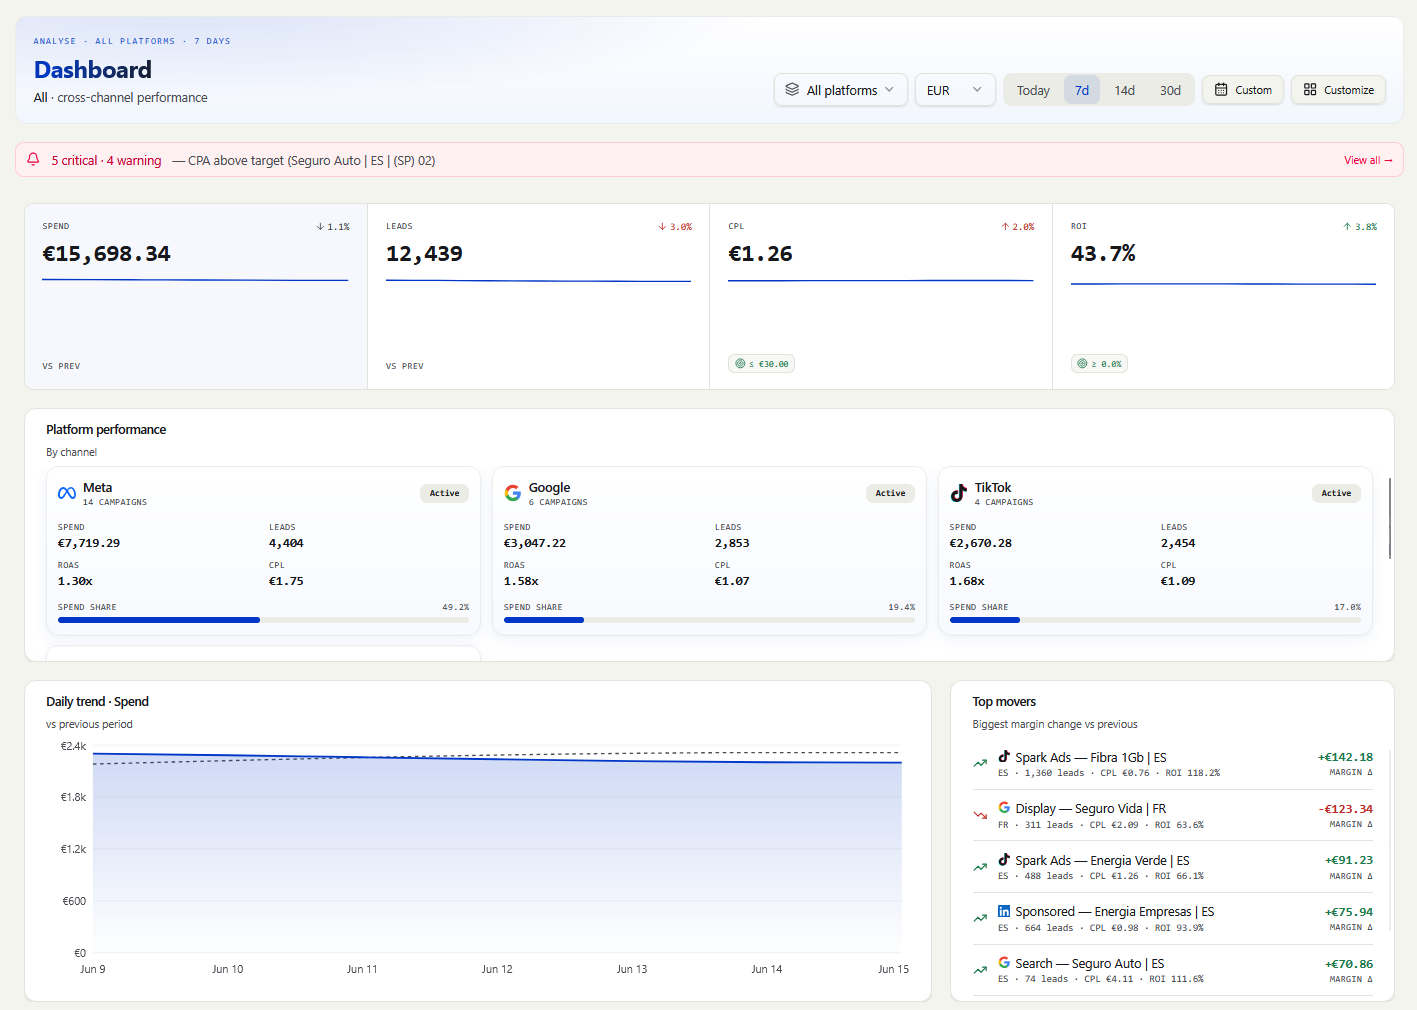The width and height of the screenshot is (1417, 1010).
Task: Click Meta Active status badge
Action: (444, 493)
